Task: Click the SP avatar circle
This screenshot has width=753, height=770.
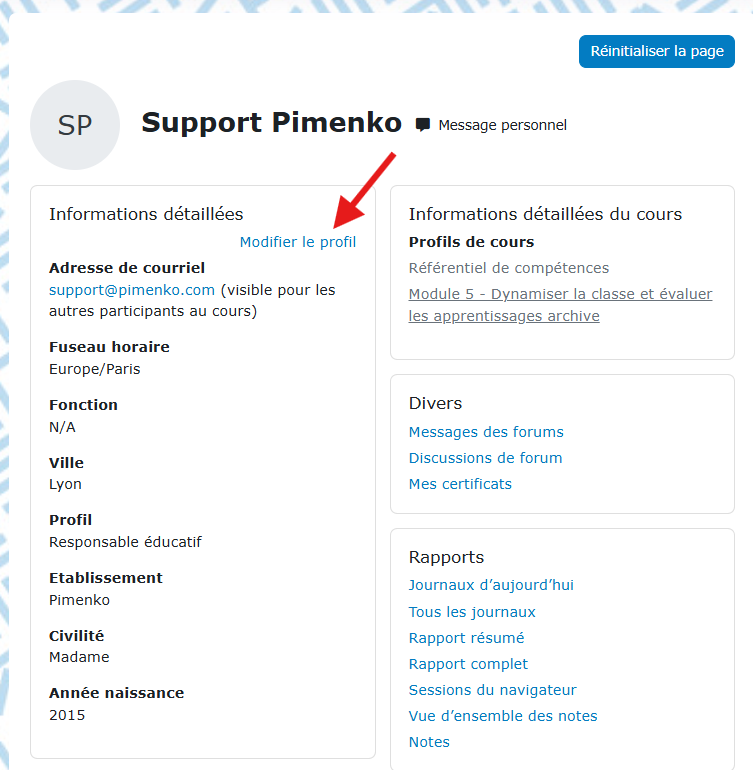Action: (75, 125)
